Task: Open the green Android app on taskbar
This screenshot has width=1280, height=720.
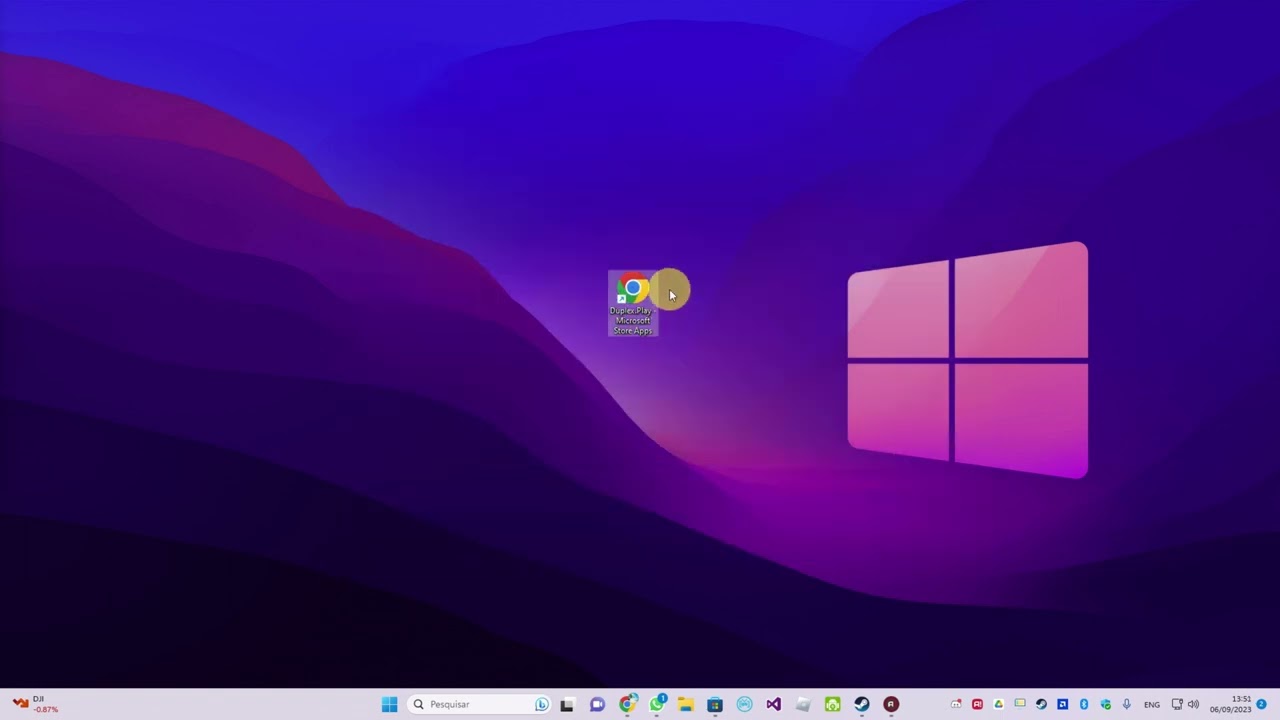Action: (x=832, y=705)
